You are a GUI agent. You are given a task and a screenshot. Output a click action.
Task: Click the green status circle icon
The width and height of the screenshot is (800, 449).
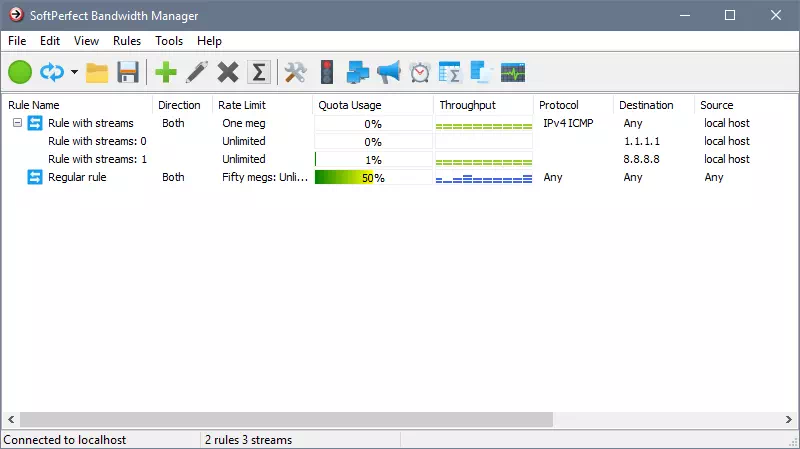20,72
